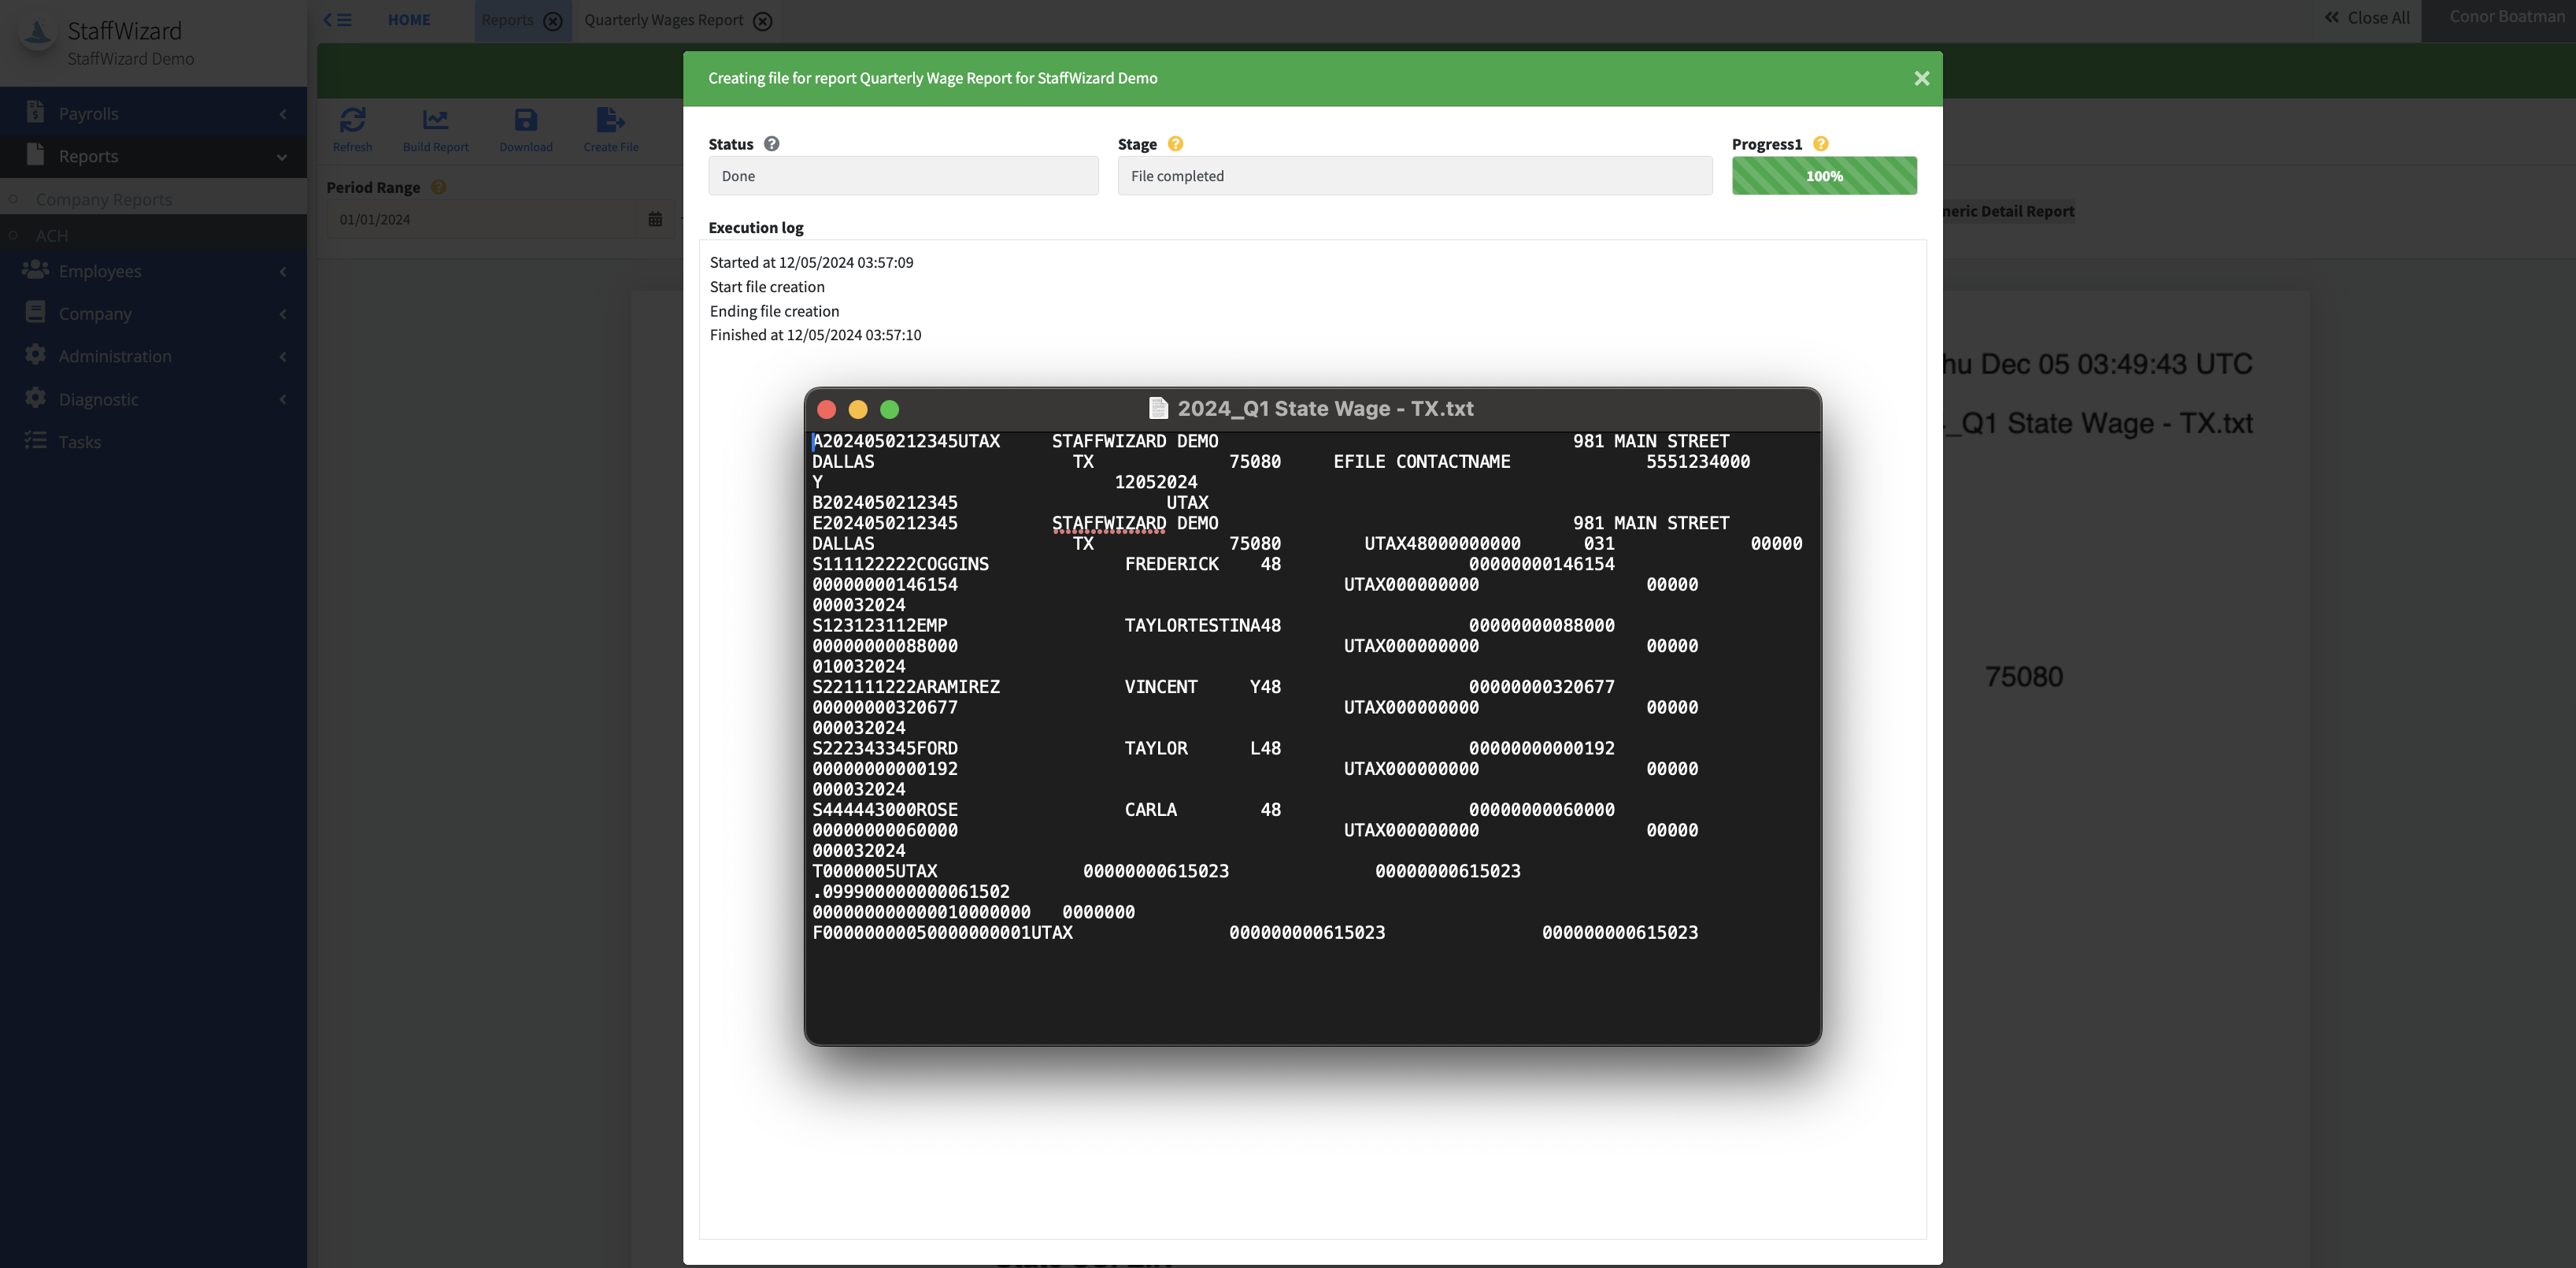This screenshot has height=1268, width=2576.
Task: Click the Create File icon
Action: tap(610, 121)
